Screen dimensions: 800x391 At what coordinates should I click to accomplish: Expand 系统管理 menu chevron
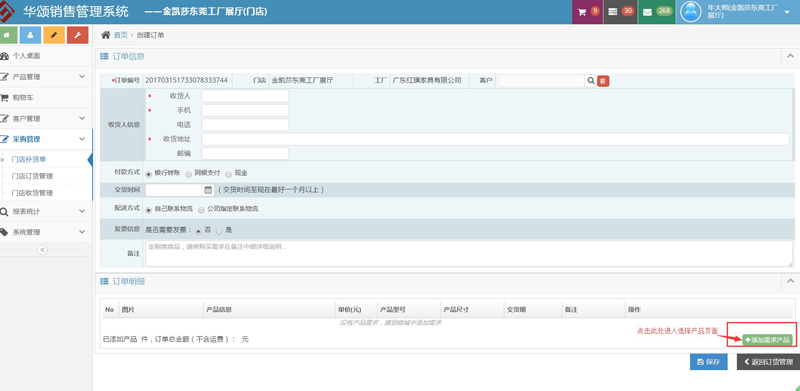click(x=82, y=232)
